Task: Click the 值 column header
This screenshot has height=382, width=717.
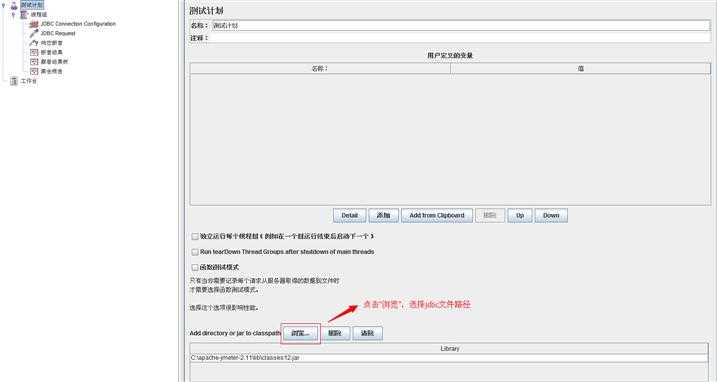Action: [580, 69]
